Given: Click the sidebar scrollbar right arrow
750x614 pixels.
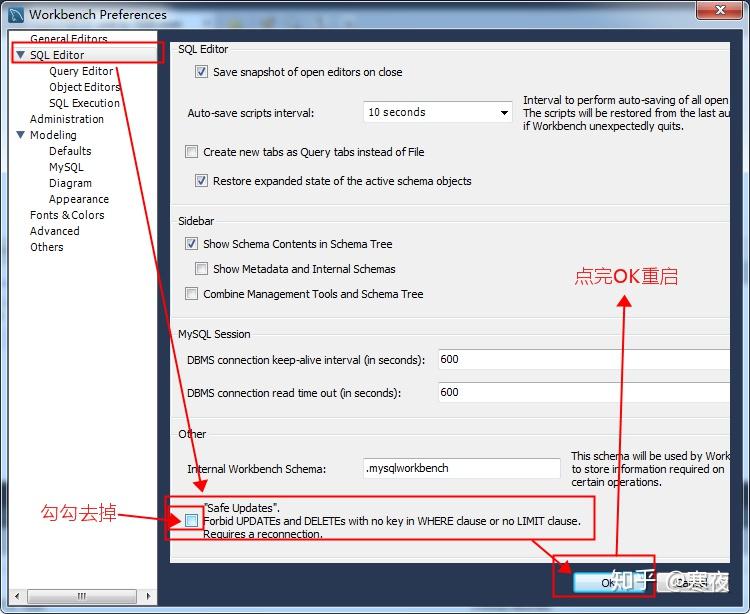Looking at the screenshot, I should [148, 596].
